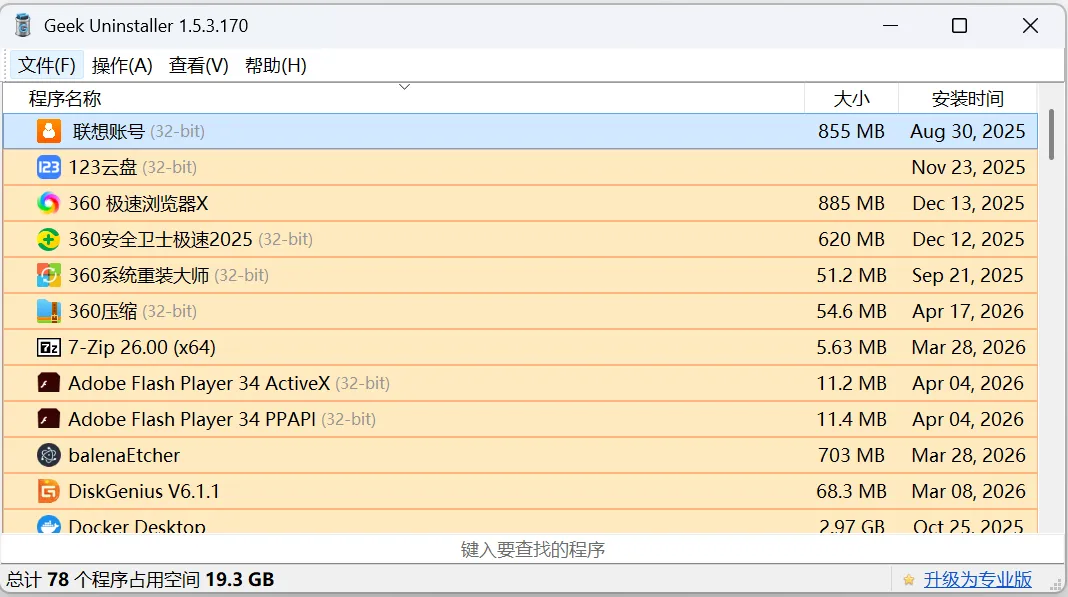Click the 11.4 MB size value
Viewport: 1068px width, 597px height.
(x=851, y=419)
